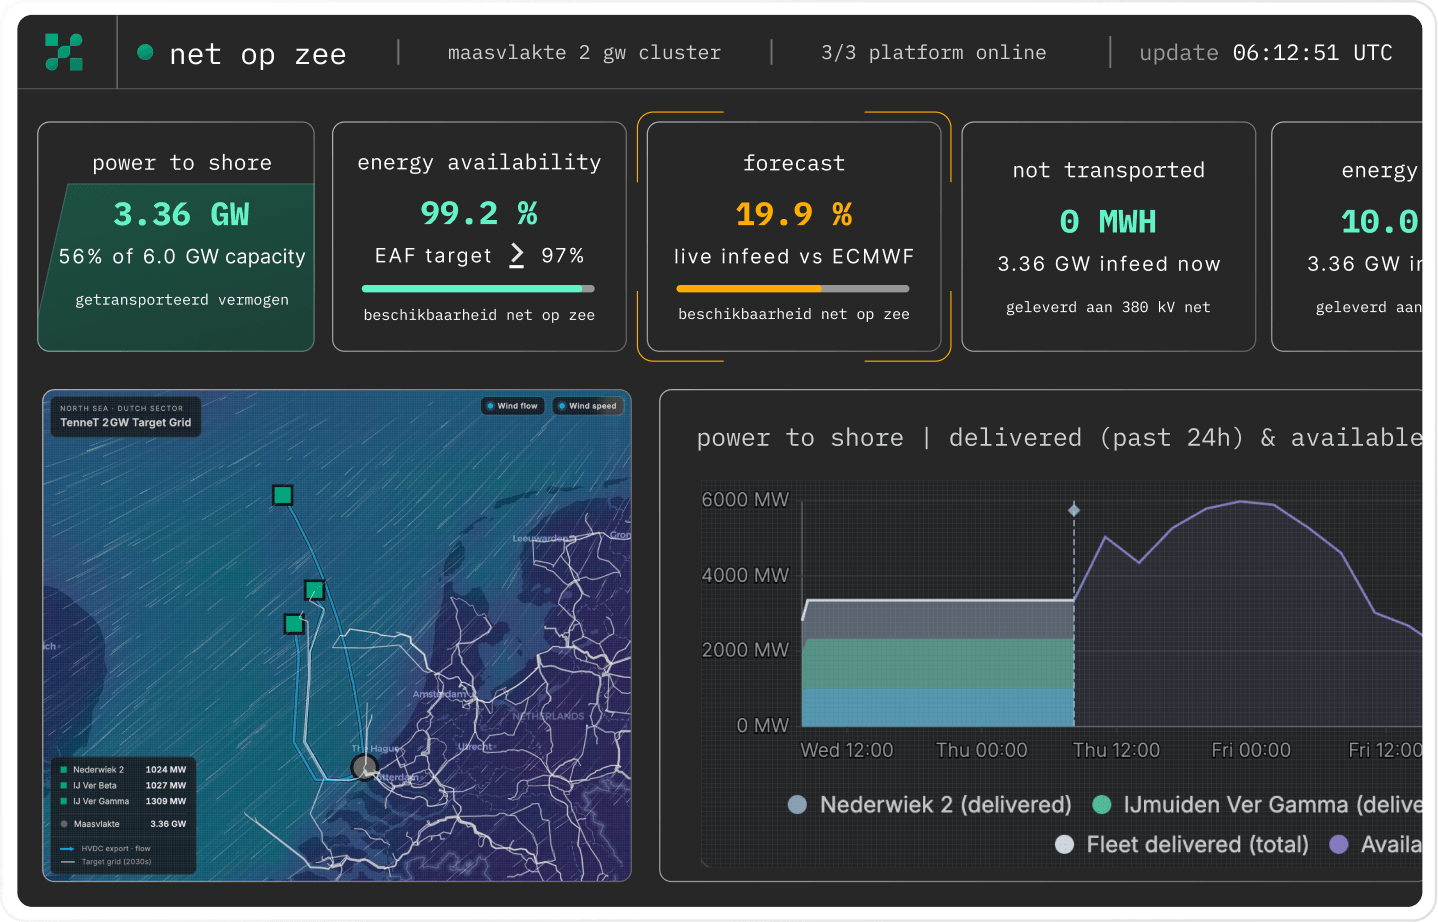
Task: Select the middle offshore platform marker
Action: (315, 590)
